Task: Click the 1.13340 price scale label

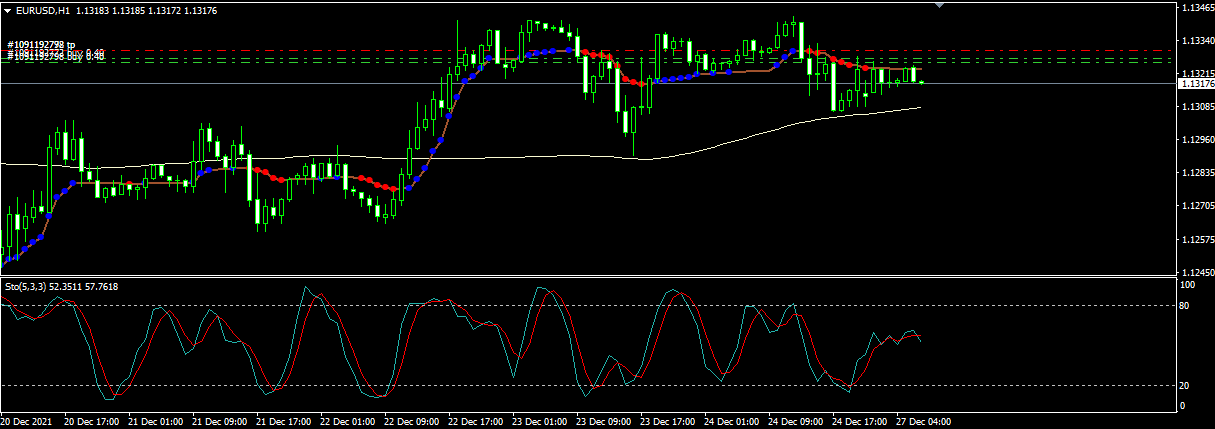Action: click(x=1196, y=40)
